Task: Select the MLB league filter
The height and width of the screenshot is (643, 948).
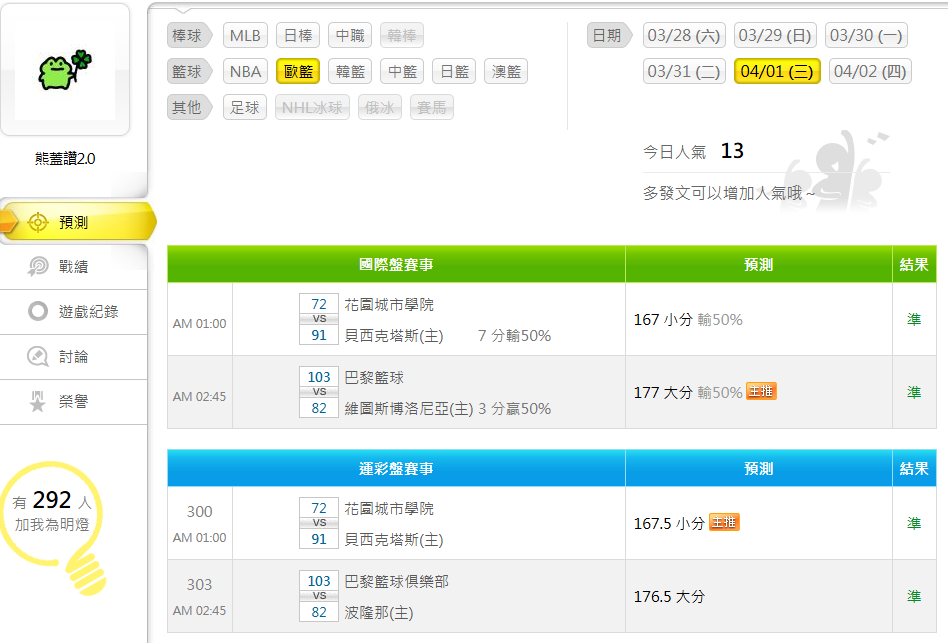Action: (x=245, y=36)
